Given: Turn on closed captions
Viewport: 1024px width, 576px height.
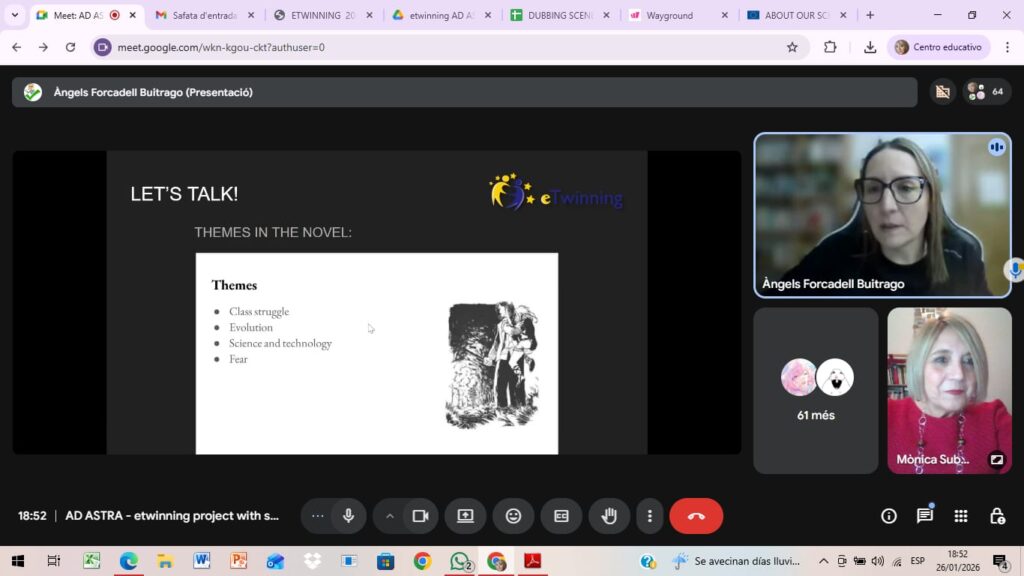Looking at the screenshot, I should pyautogui.click(x=561, y=516).
